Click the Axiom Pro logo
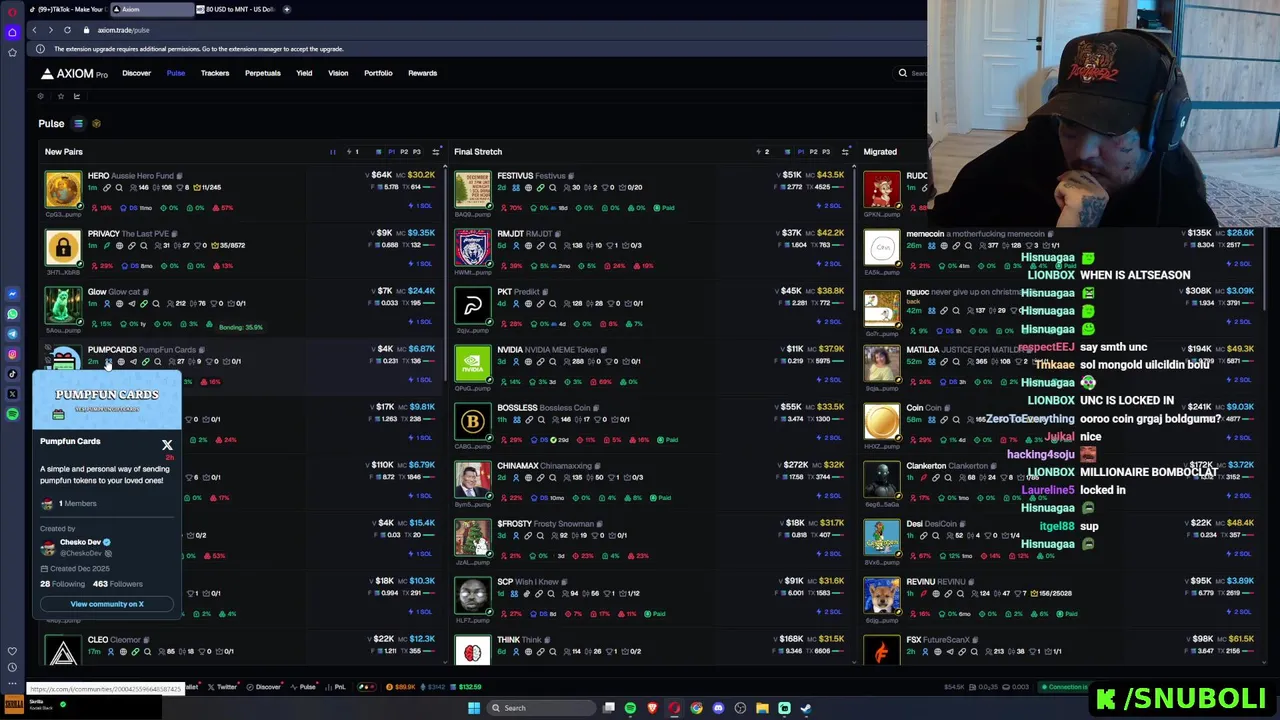The width and height of the screenshot is (1280, 720). tap(74, 73)
